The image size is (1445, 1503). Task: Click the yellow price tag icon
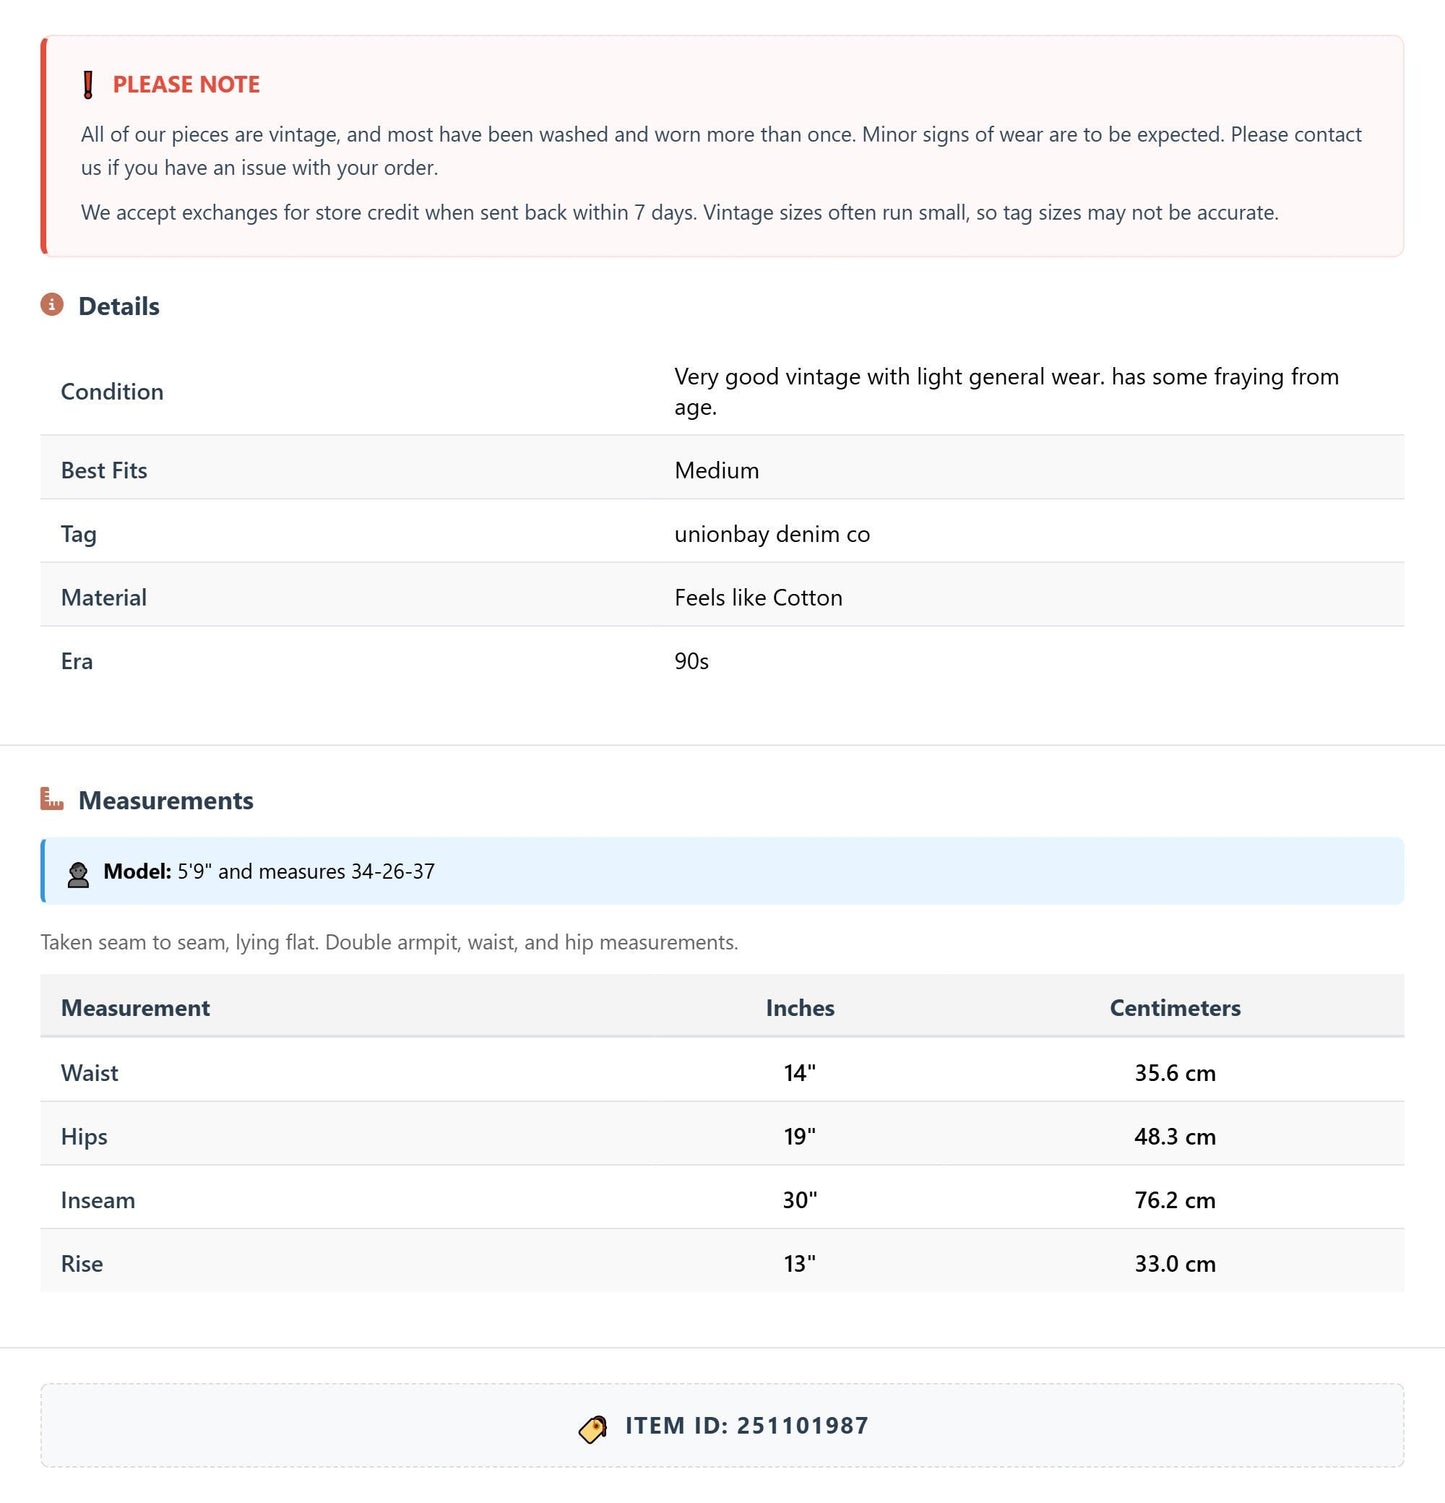pyautogui.click(x=593, y=1428)
